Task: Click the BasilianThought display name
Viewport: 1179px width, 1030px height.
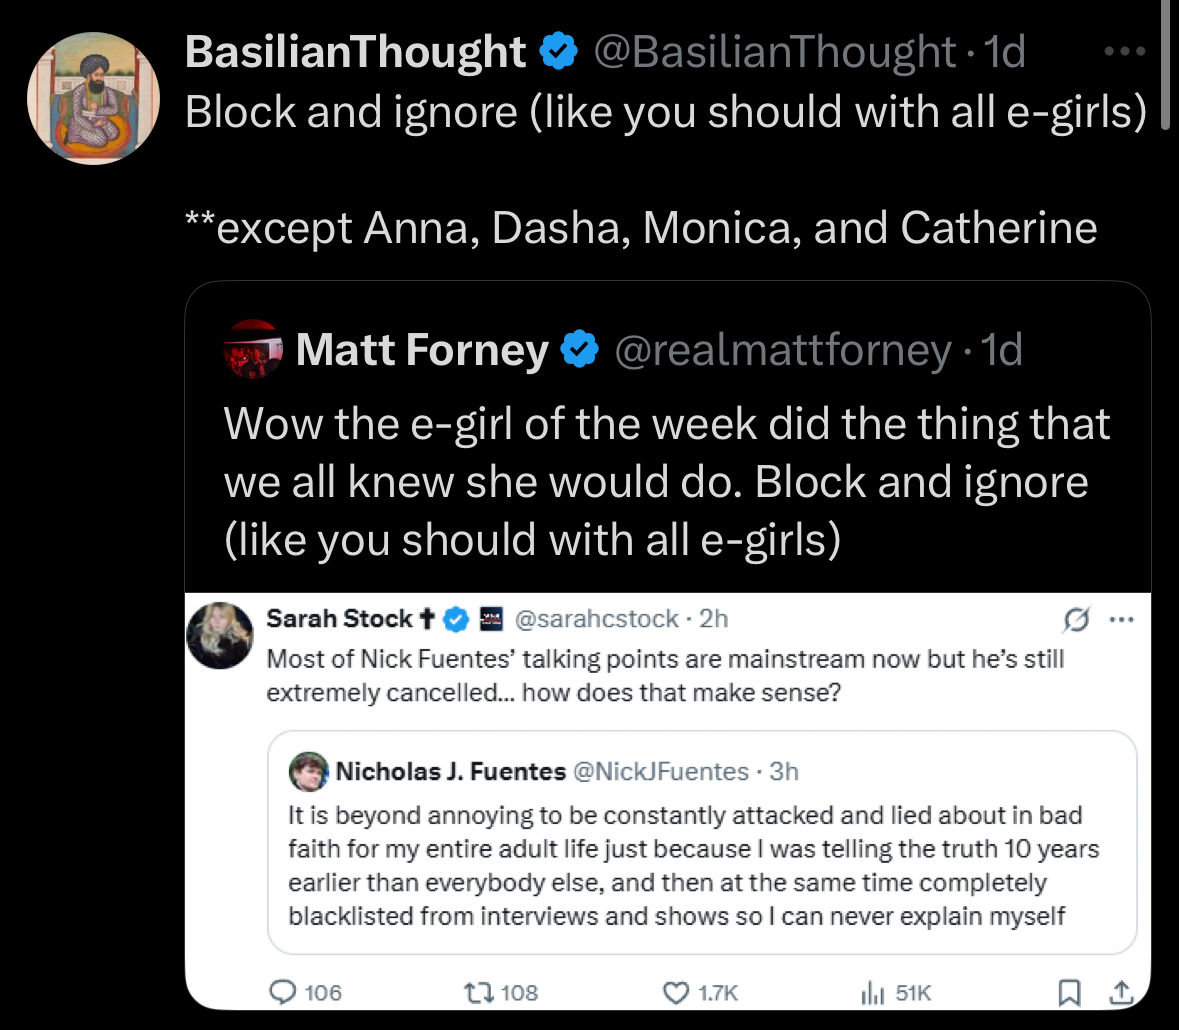Action: pos(356,52)
